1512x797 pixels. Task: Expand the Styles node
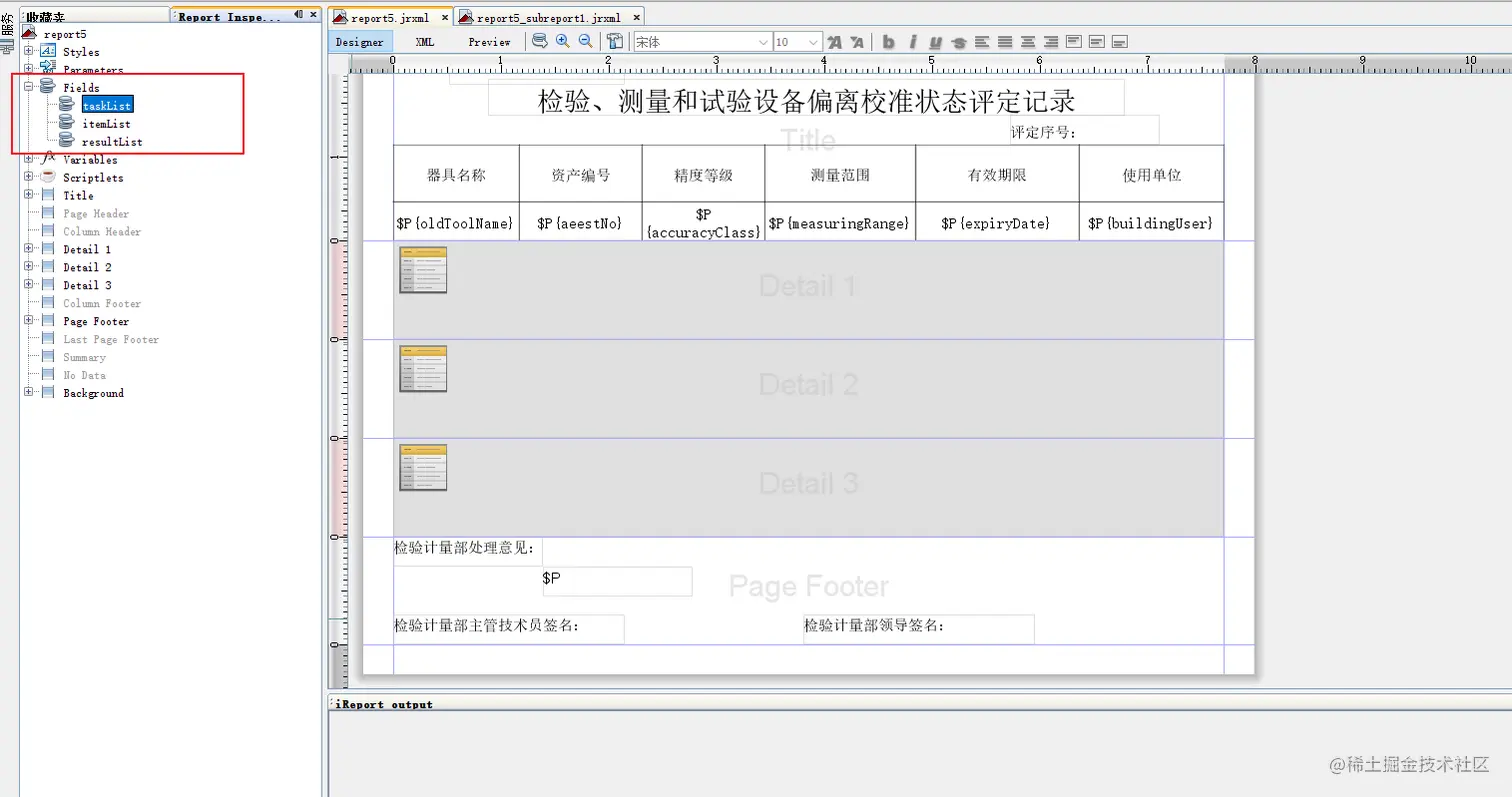pos(30,51)
